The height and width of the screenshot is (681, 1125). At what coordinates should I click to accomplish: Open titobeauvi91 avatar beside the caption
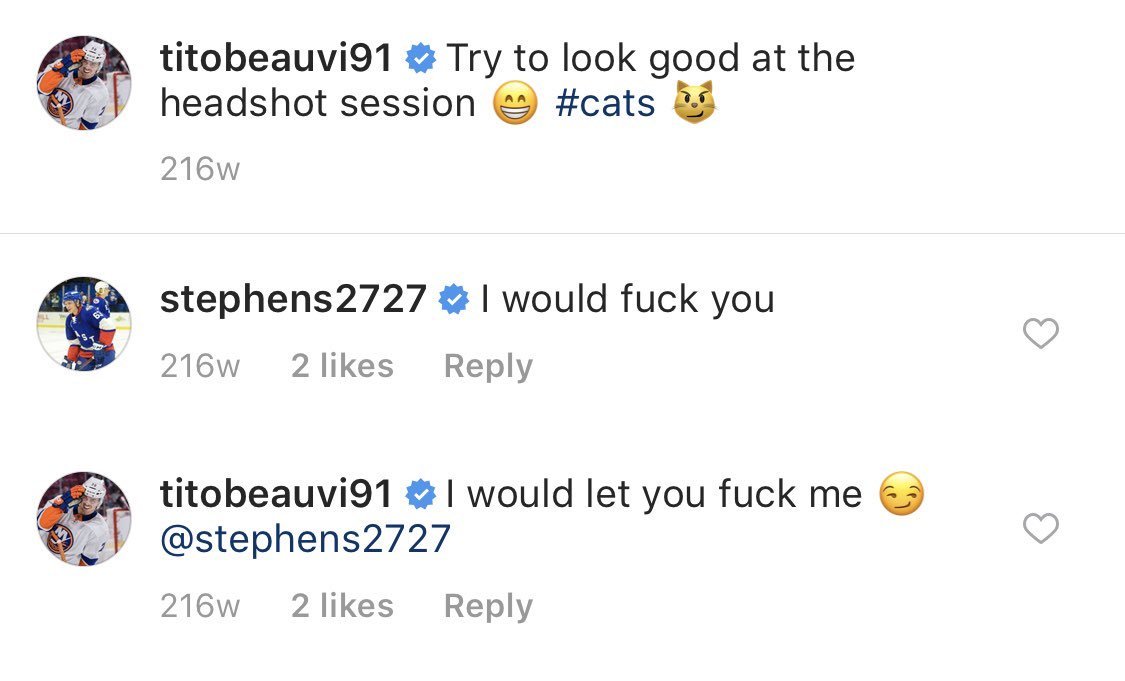[84, 84]
